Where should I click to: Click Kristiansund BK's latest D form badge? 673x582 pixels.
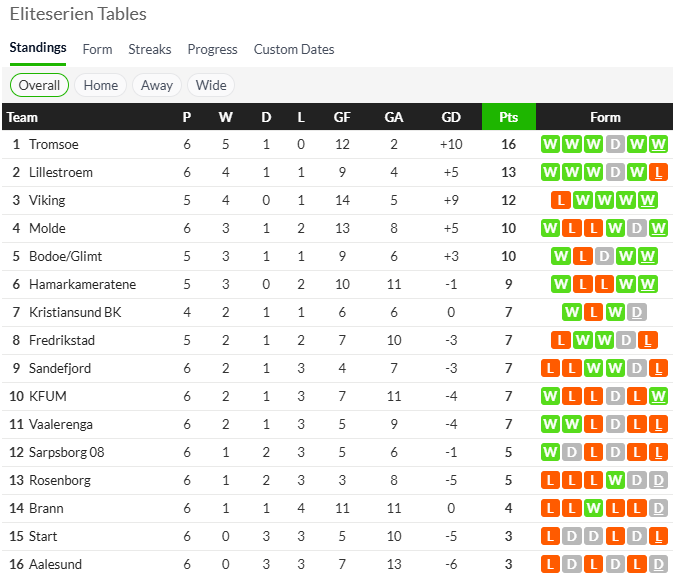coord(637,312)
